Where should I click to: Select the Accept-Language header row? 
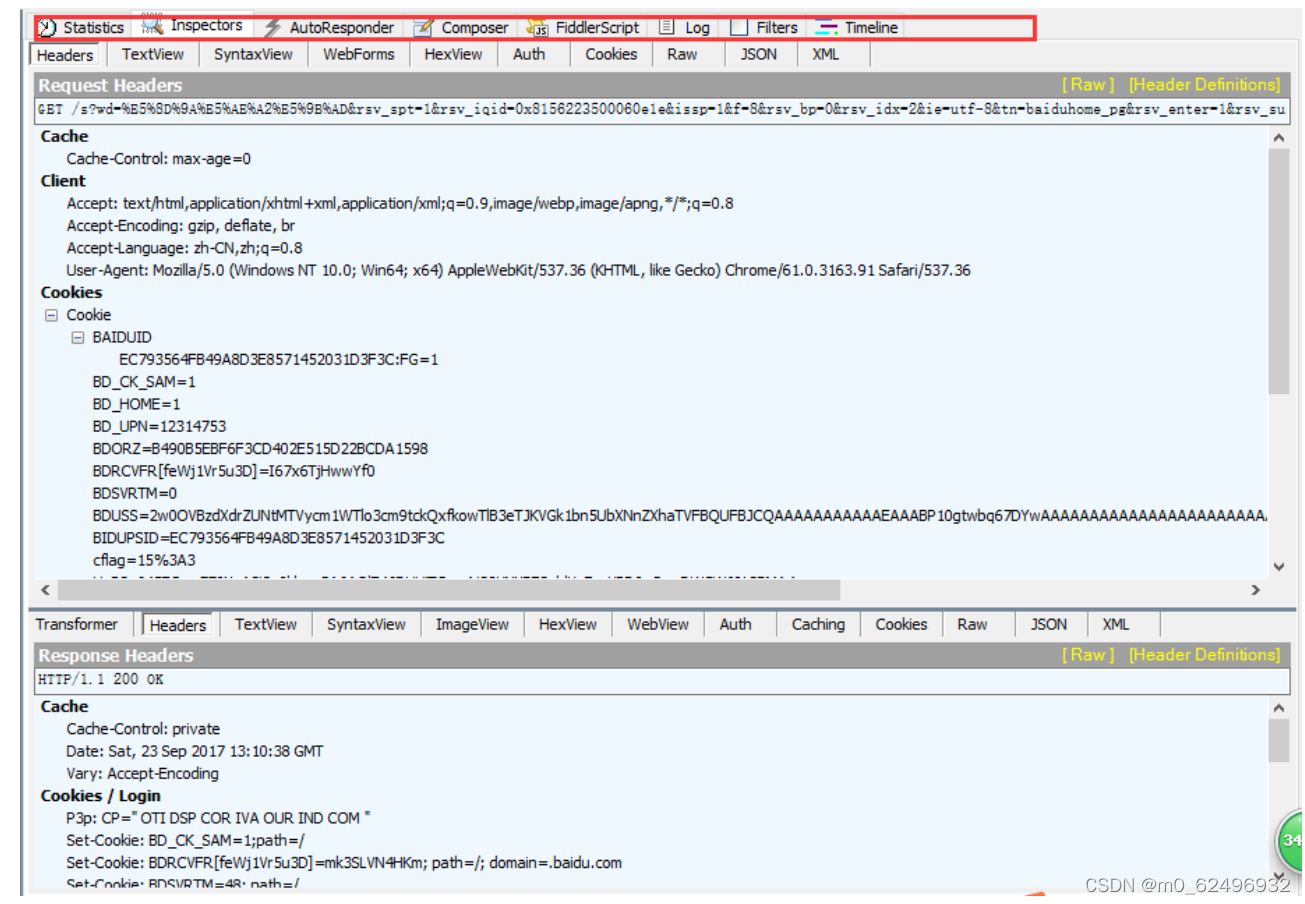(x=185, y=248)
